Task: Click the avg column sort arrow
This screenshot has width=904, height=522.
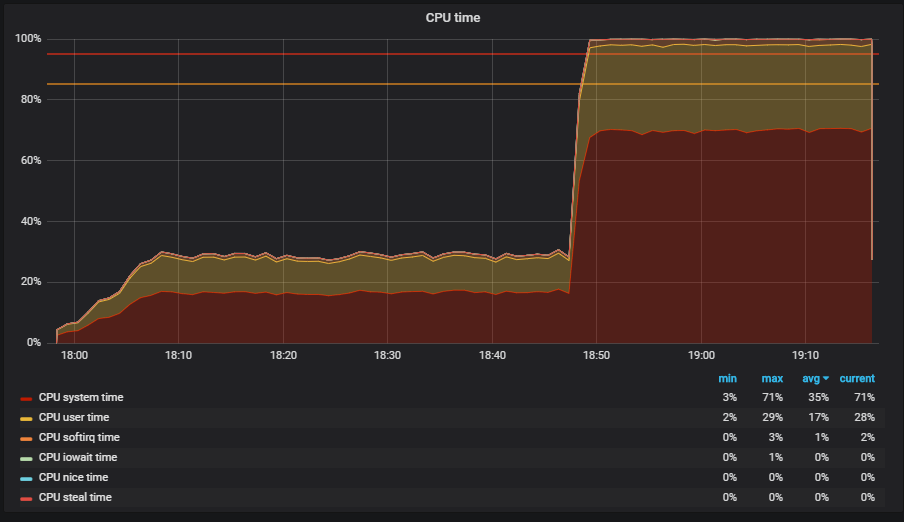Action: tap(826, 378)
